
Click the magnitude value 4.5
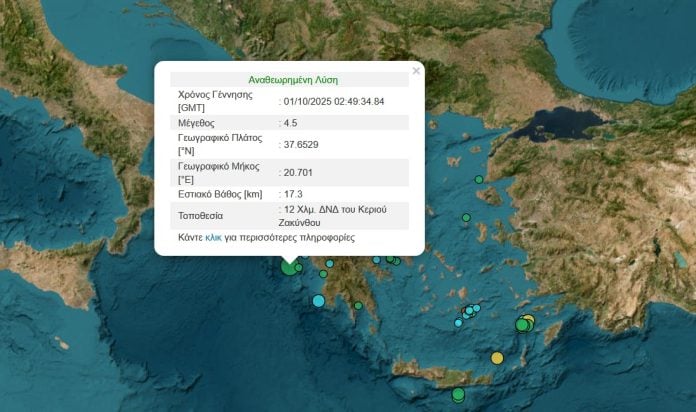[292, 123]
